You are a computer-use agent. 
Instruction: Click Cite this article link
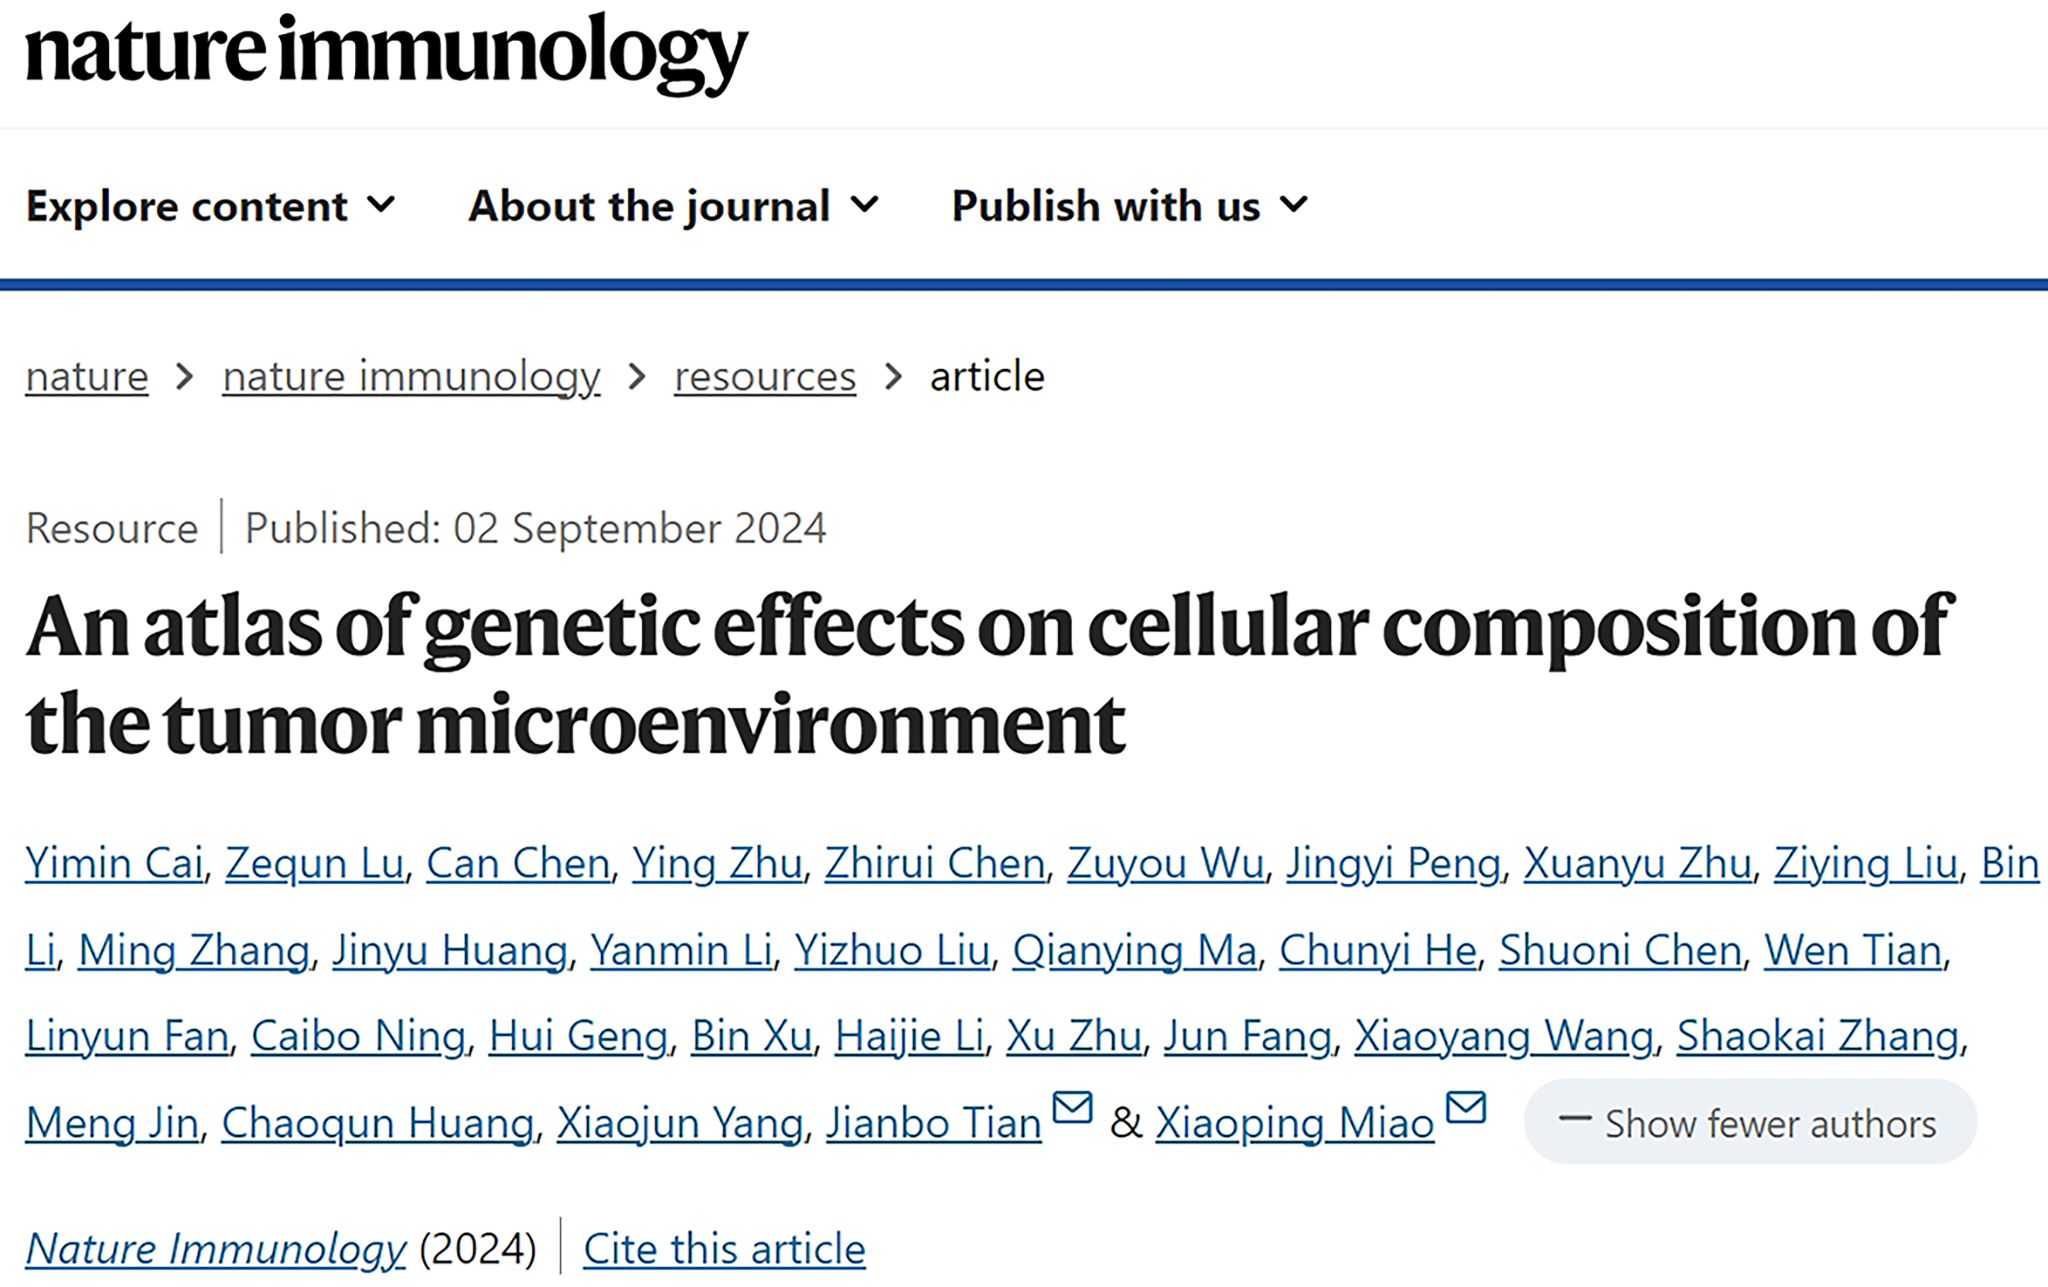(x=724, y=1249)
